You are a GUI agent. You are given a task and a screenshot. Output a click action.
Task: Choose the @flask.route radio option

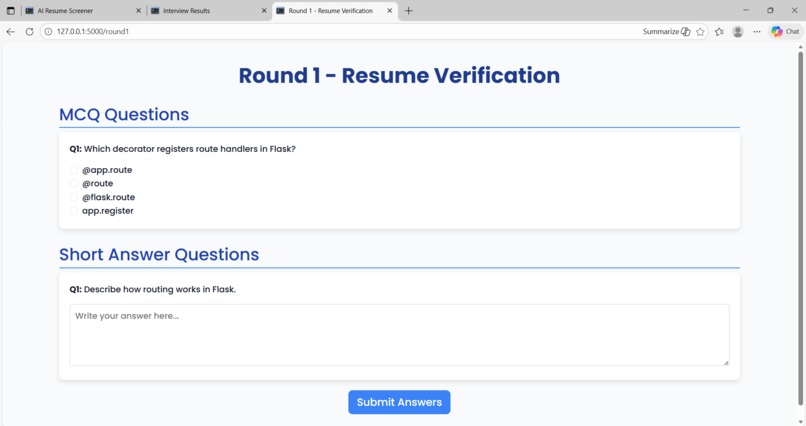(74, 197)
